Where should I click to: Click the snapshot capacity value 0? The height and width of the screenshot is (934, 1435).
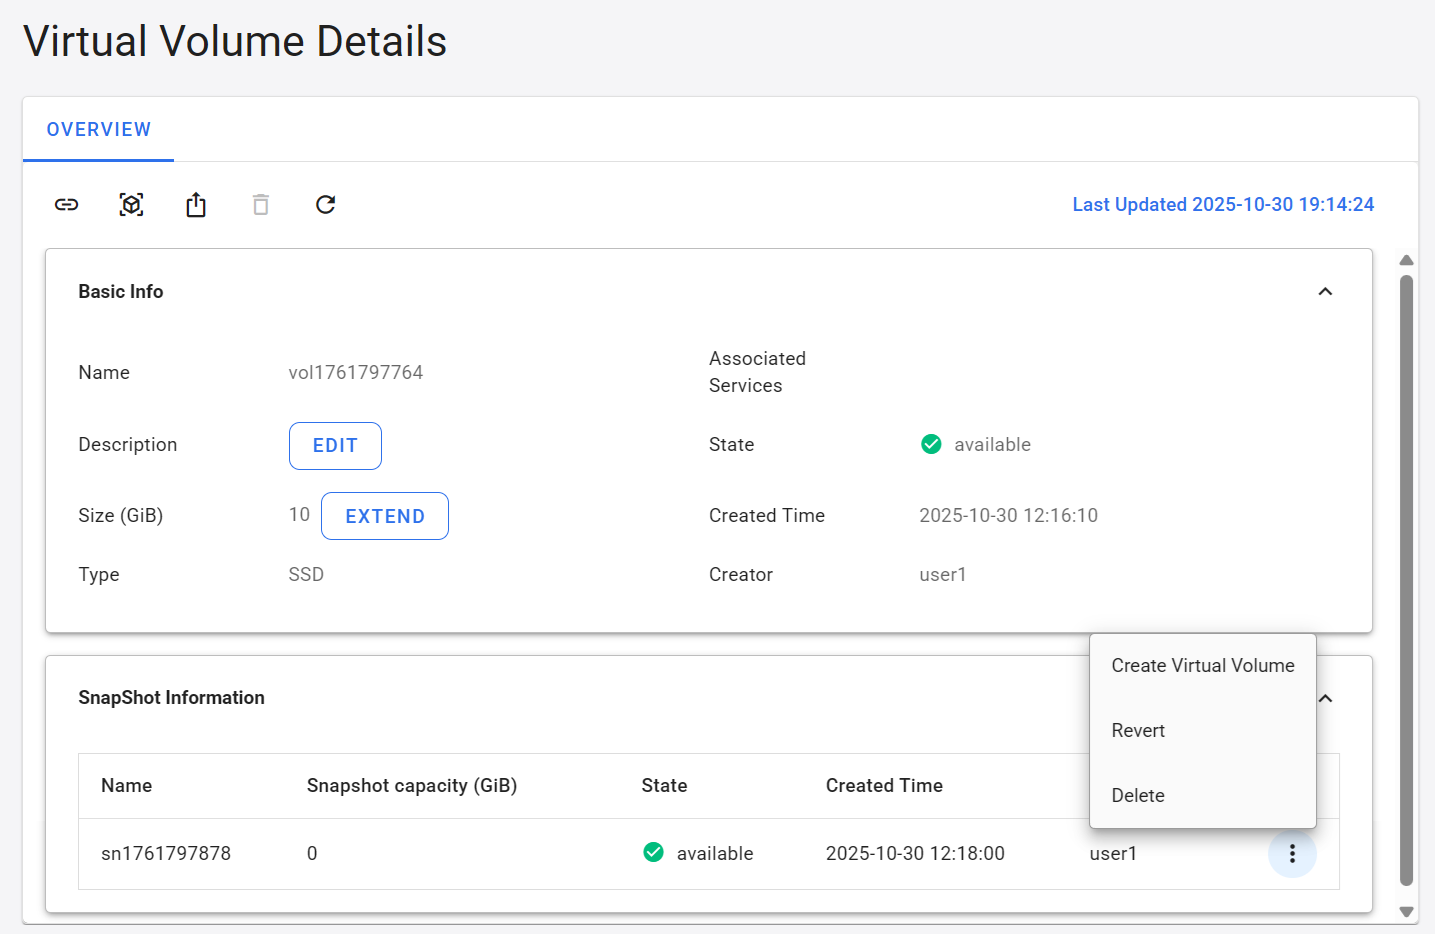(312, 853)
